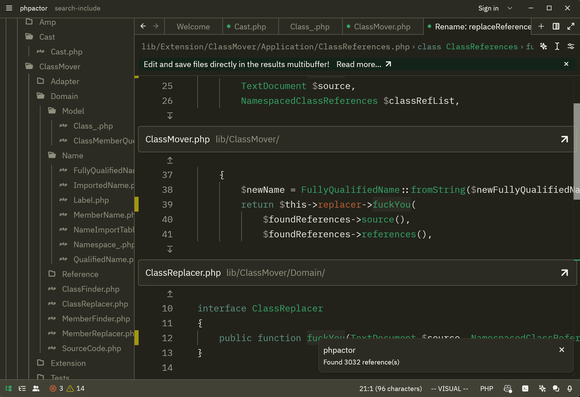Click the ClassMover.php excerpt file header

(357, 139)
